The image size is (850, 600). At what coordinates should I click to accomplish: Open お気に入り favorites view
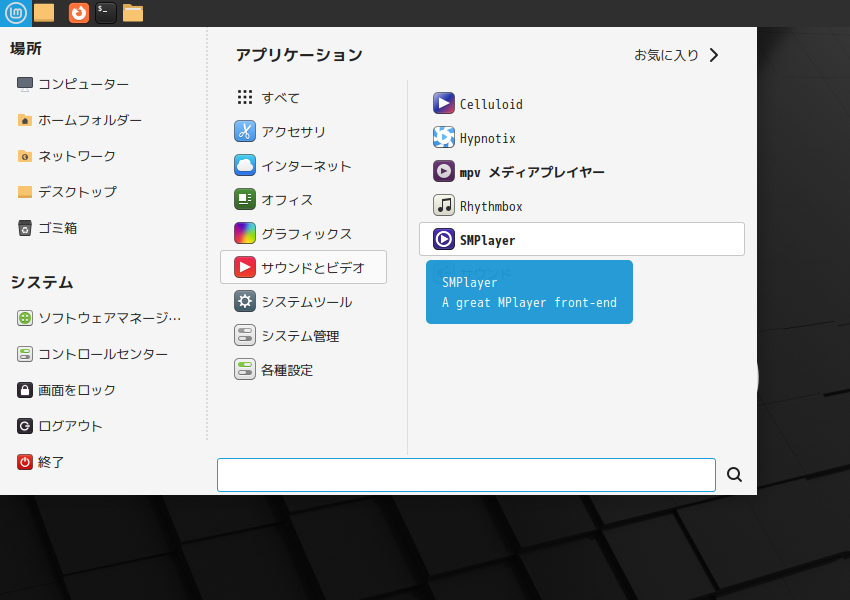coord(666,55)
